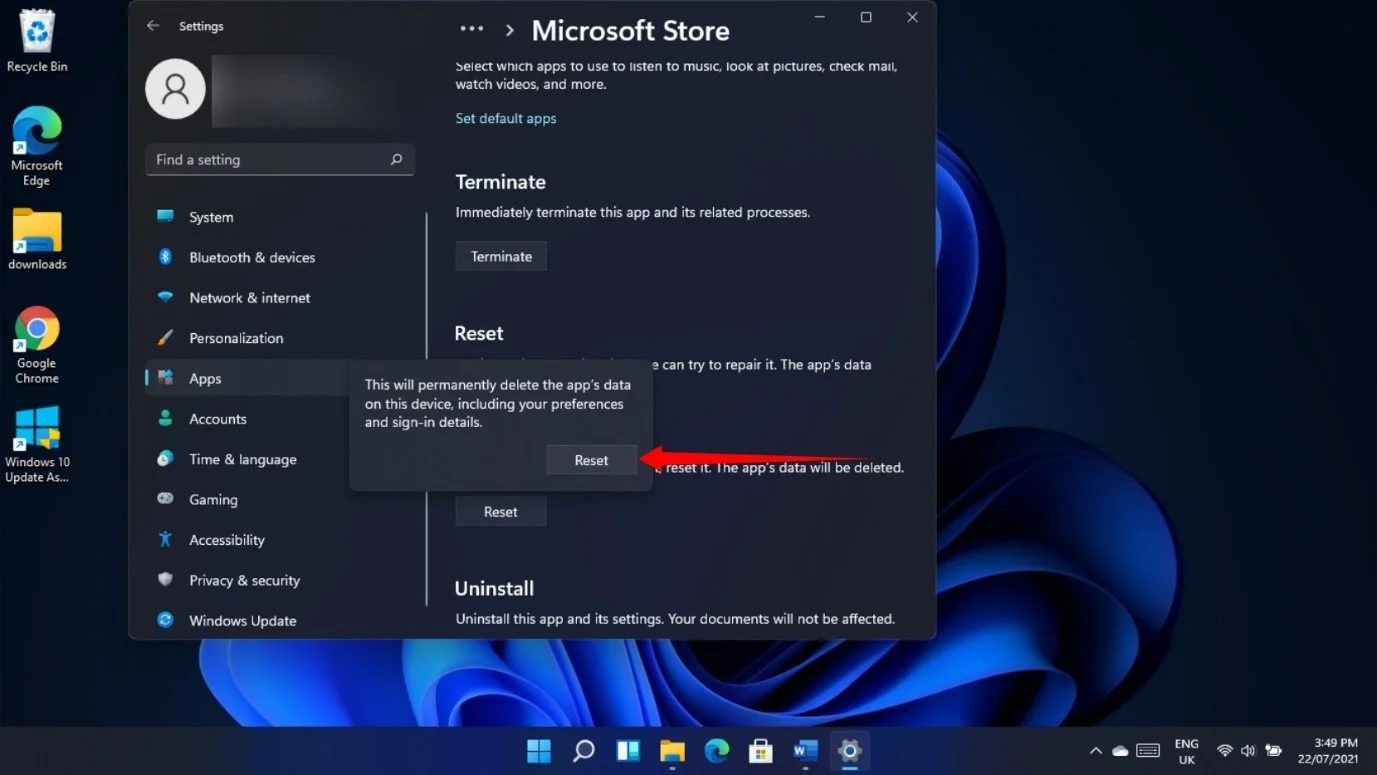This screenshot has width=1377, height=775.
Task: Select Bluetooth & devices label
Action: coord(252,257)
